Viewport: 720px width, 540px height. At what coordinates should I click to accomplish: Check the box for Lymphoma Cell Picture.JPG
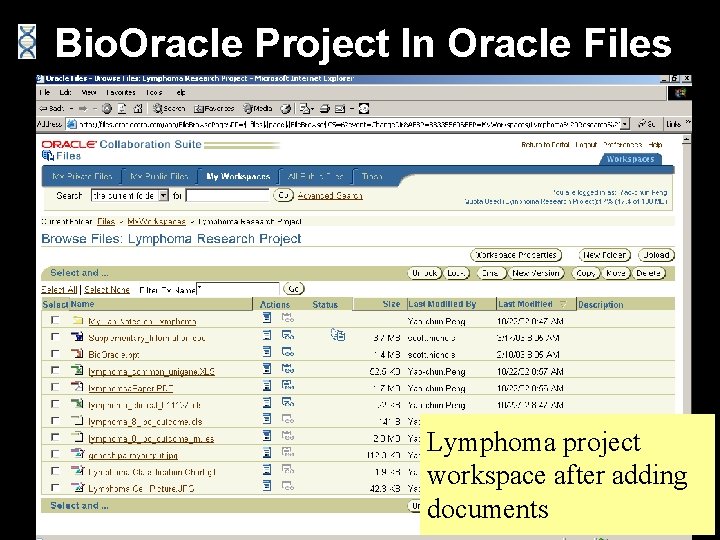coord(55,487)
